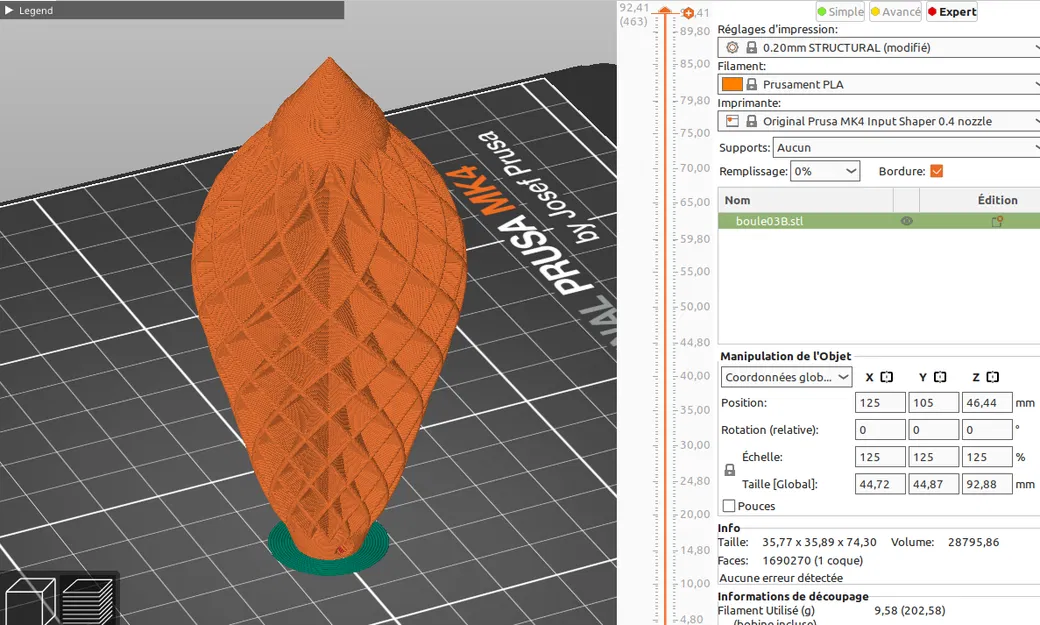
Task: Click the Volume value 28795,86
Action: pyautogui.click(x=973, y=542)
